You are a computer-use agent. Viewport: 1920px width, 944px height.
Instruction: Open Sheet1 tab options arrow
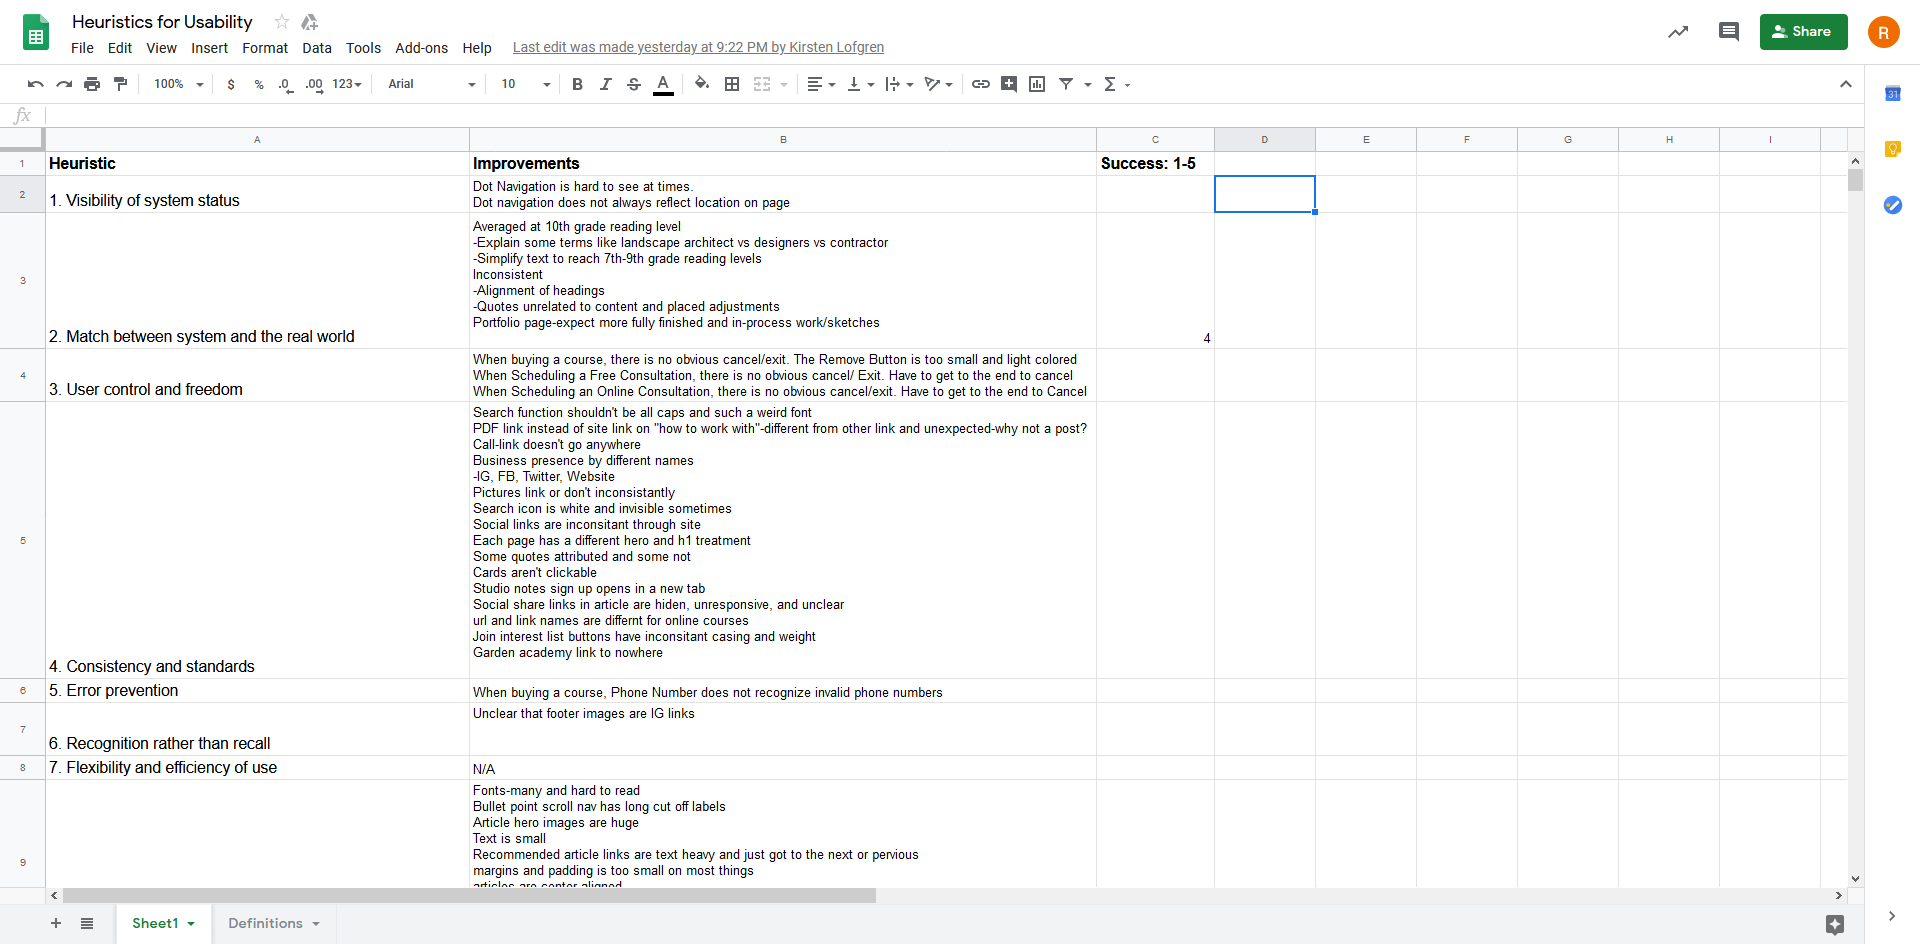coord(191,924)
